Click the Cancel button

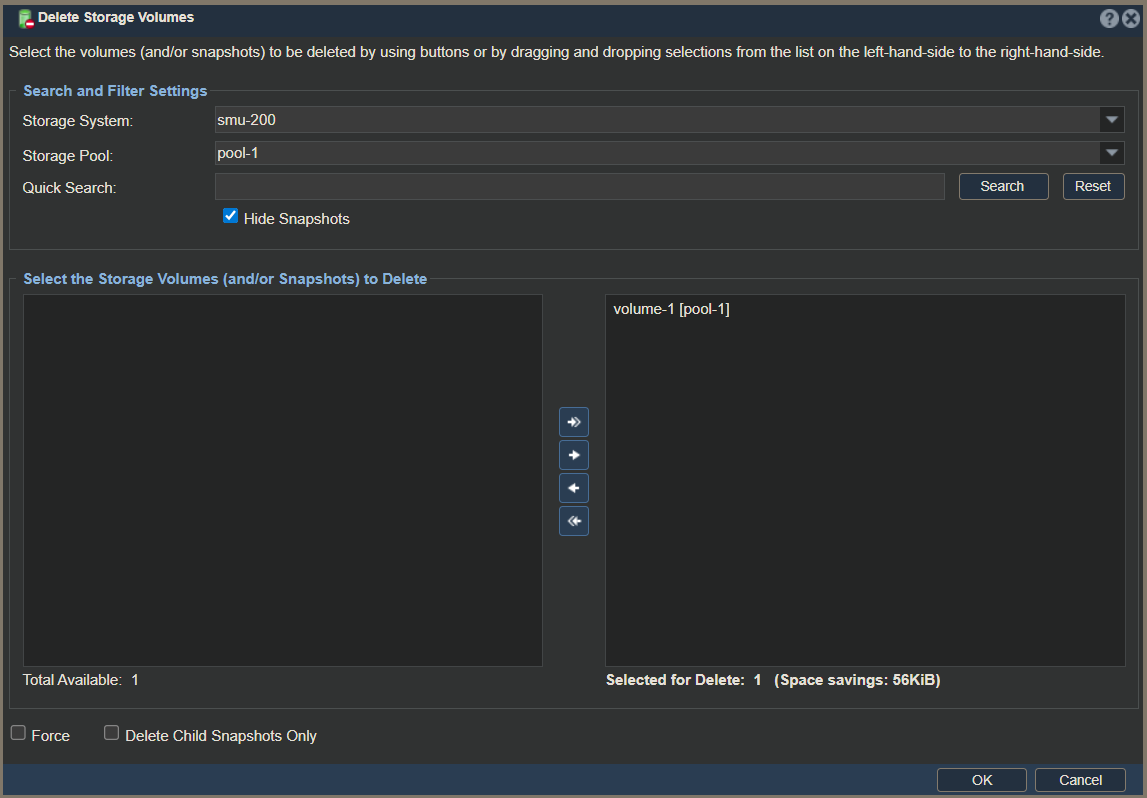(x=1080, y=780)
